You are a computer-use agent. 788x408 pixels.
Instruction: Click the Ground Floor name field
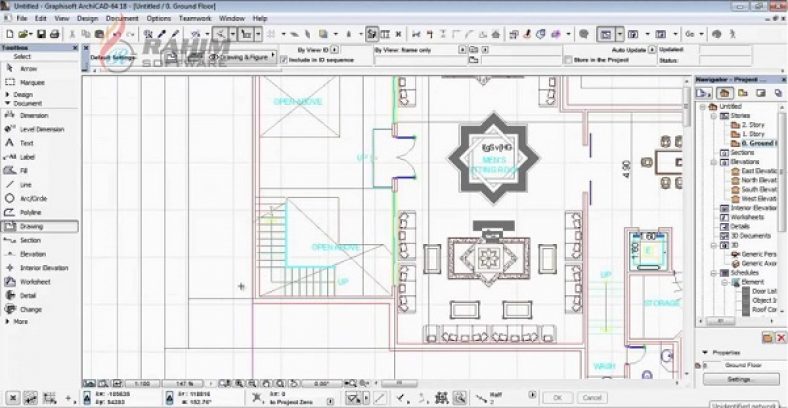tap(743, 365)
